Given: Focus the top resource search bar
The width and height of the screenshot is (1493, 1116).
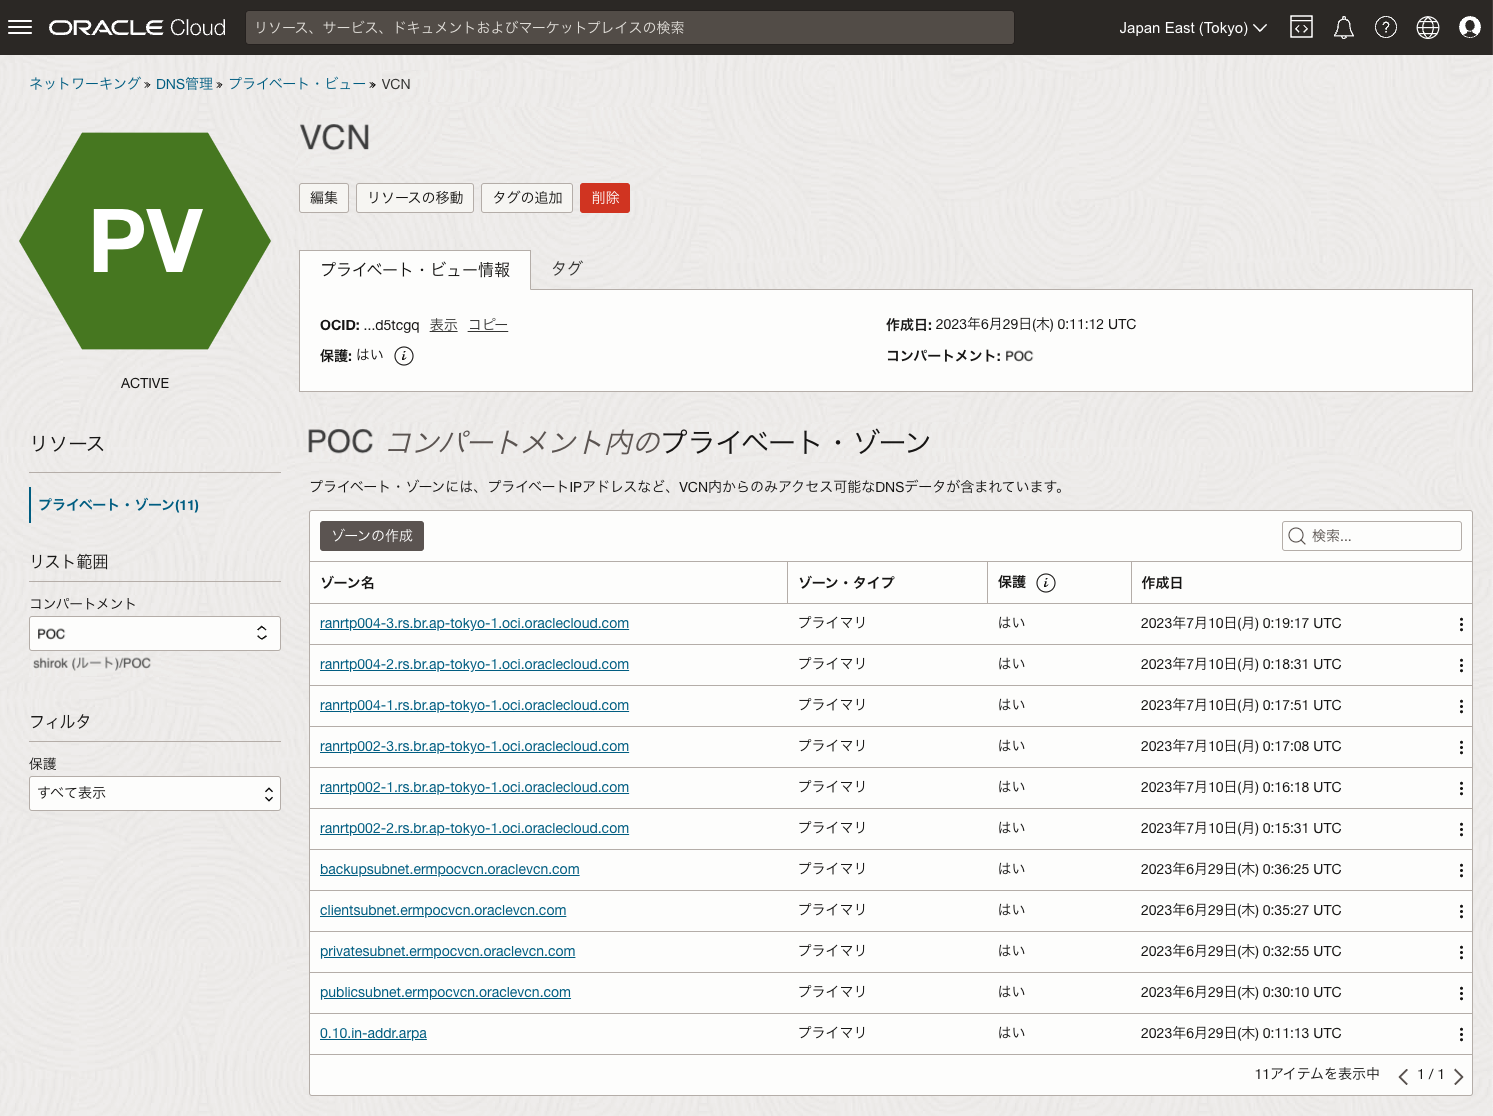Looking at the screenshot, I should pos(630,28).
